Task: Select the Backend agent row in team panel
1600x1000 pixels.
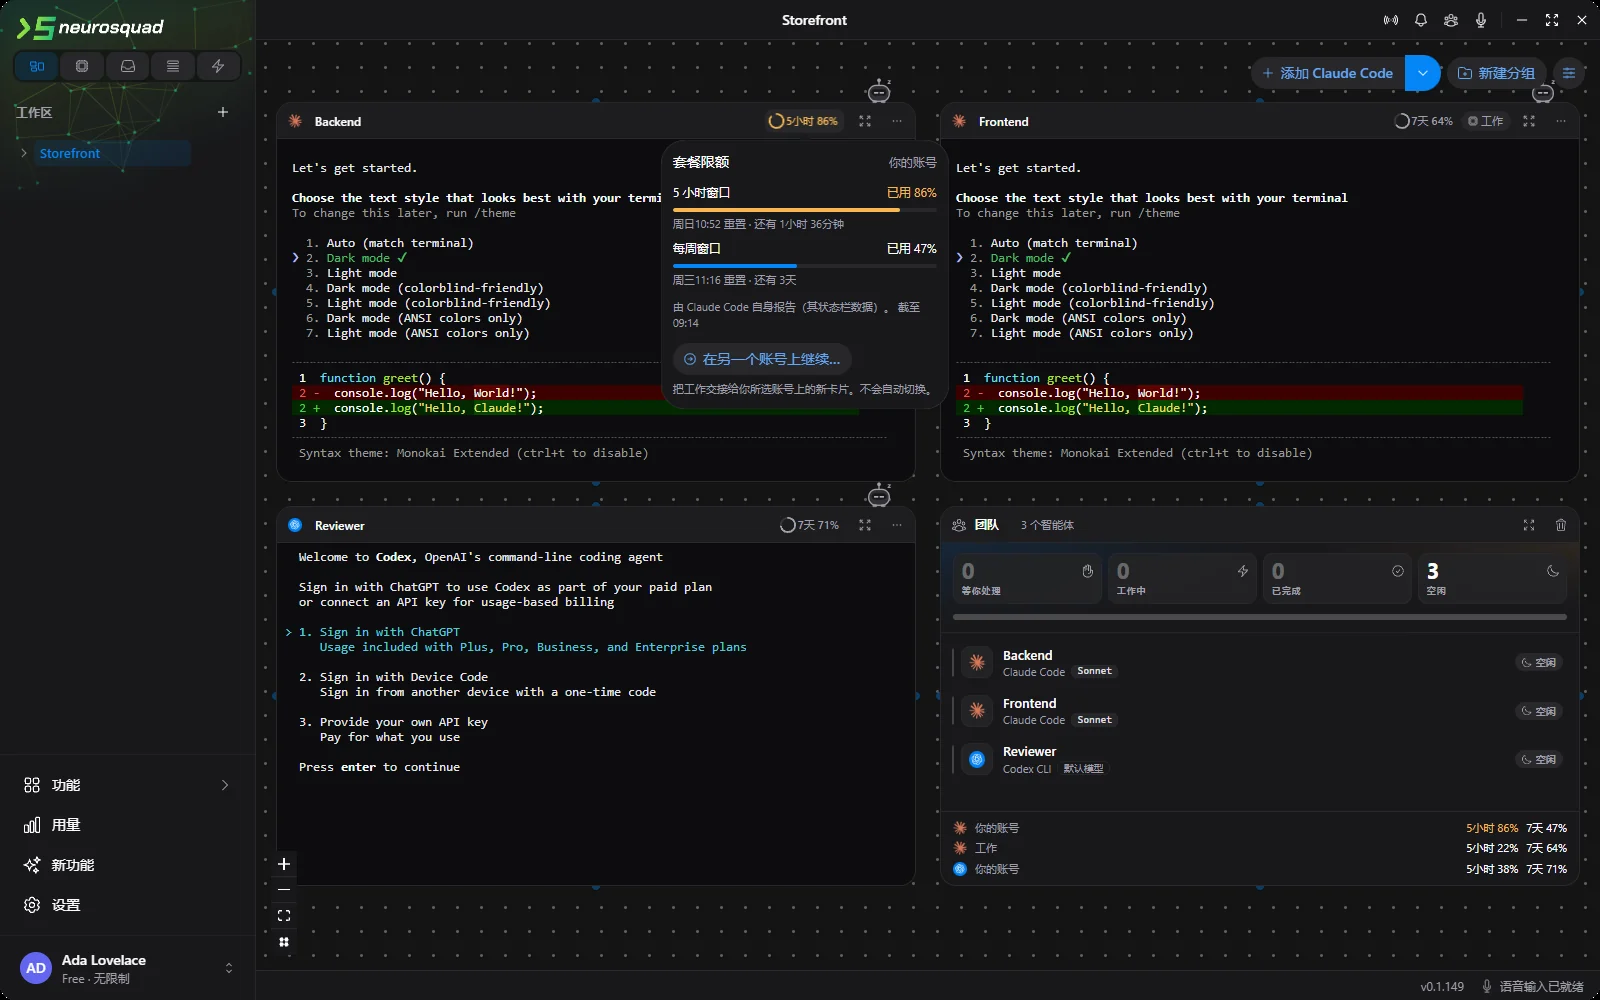Action: pyautogui.click(x=1260, y=663)
